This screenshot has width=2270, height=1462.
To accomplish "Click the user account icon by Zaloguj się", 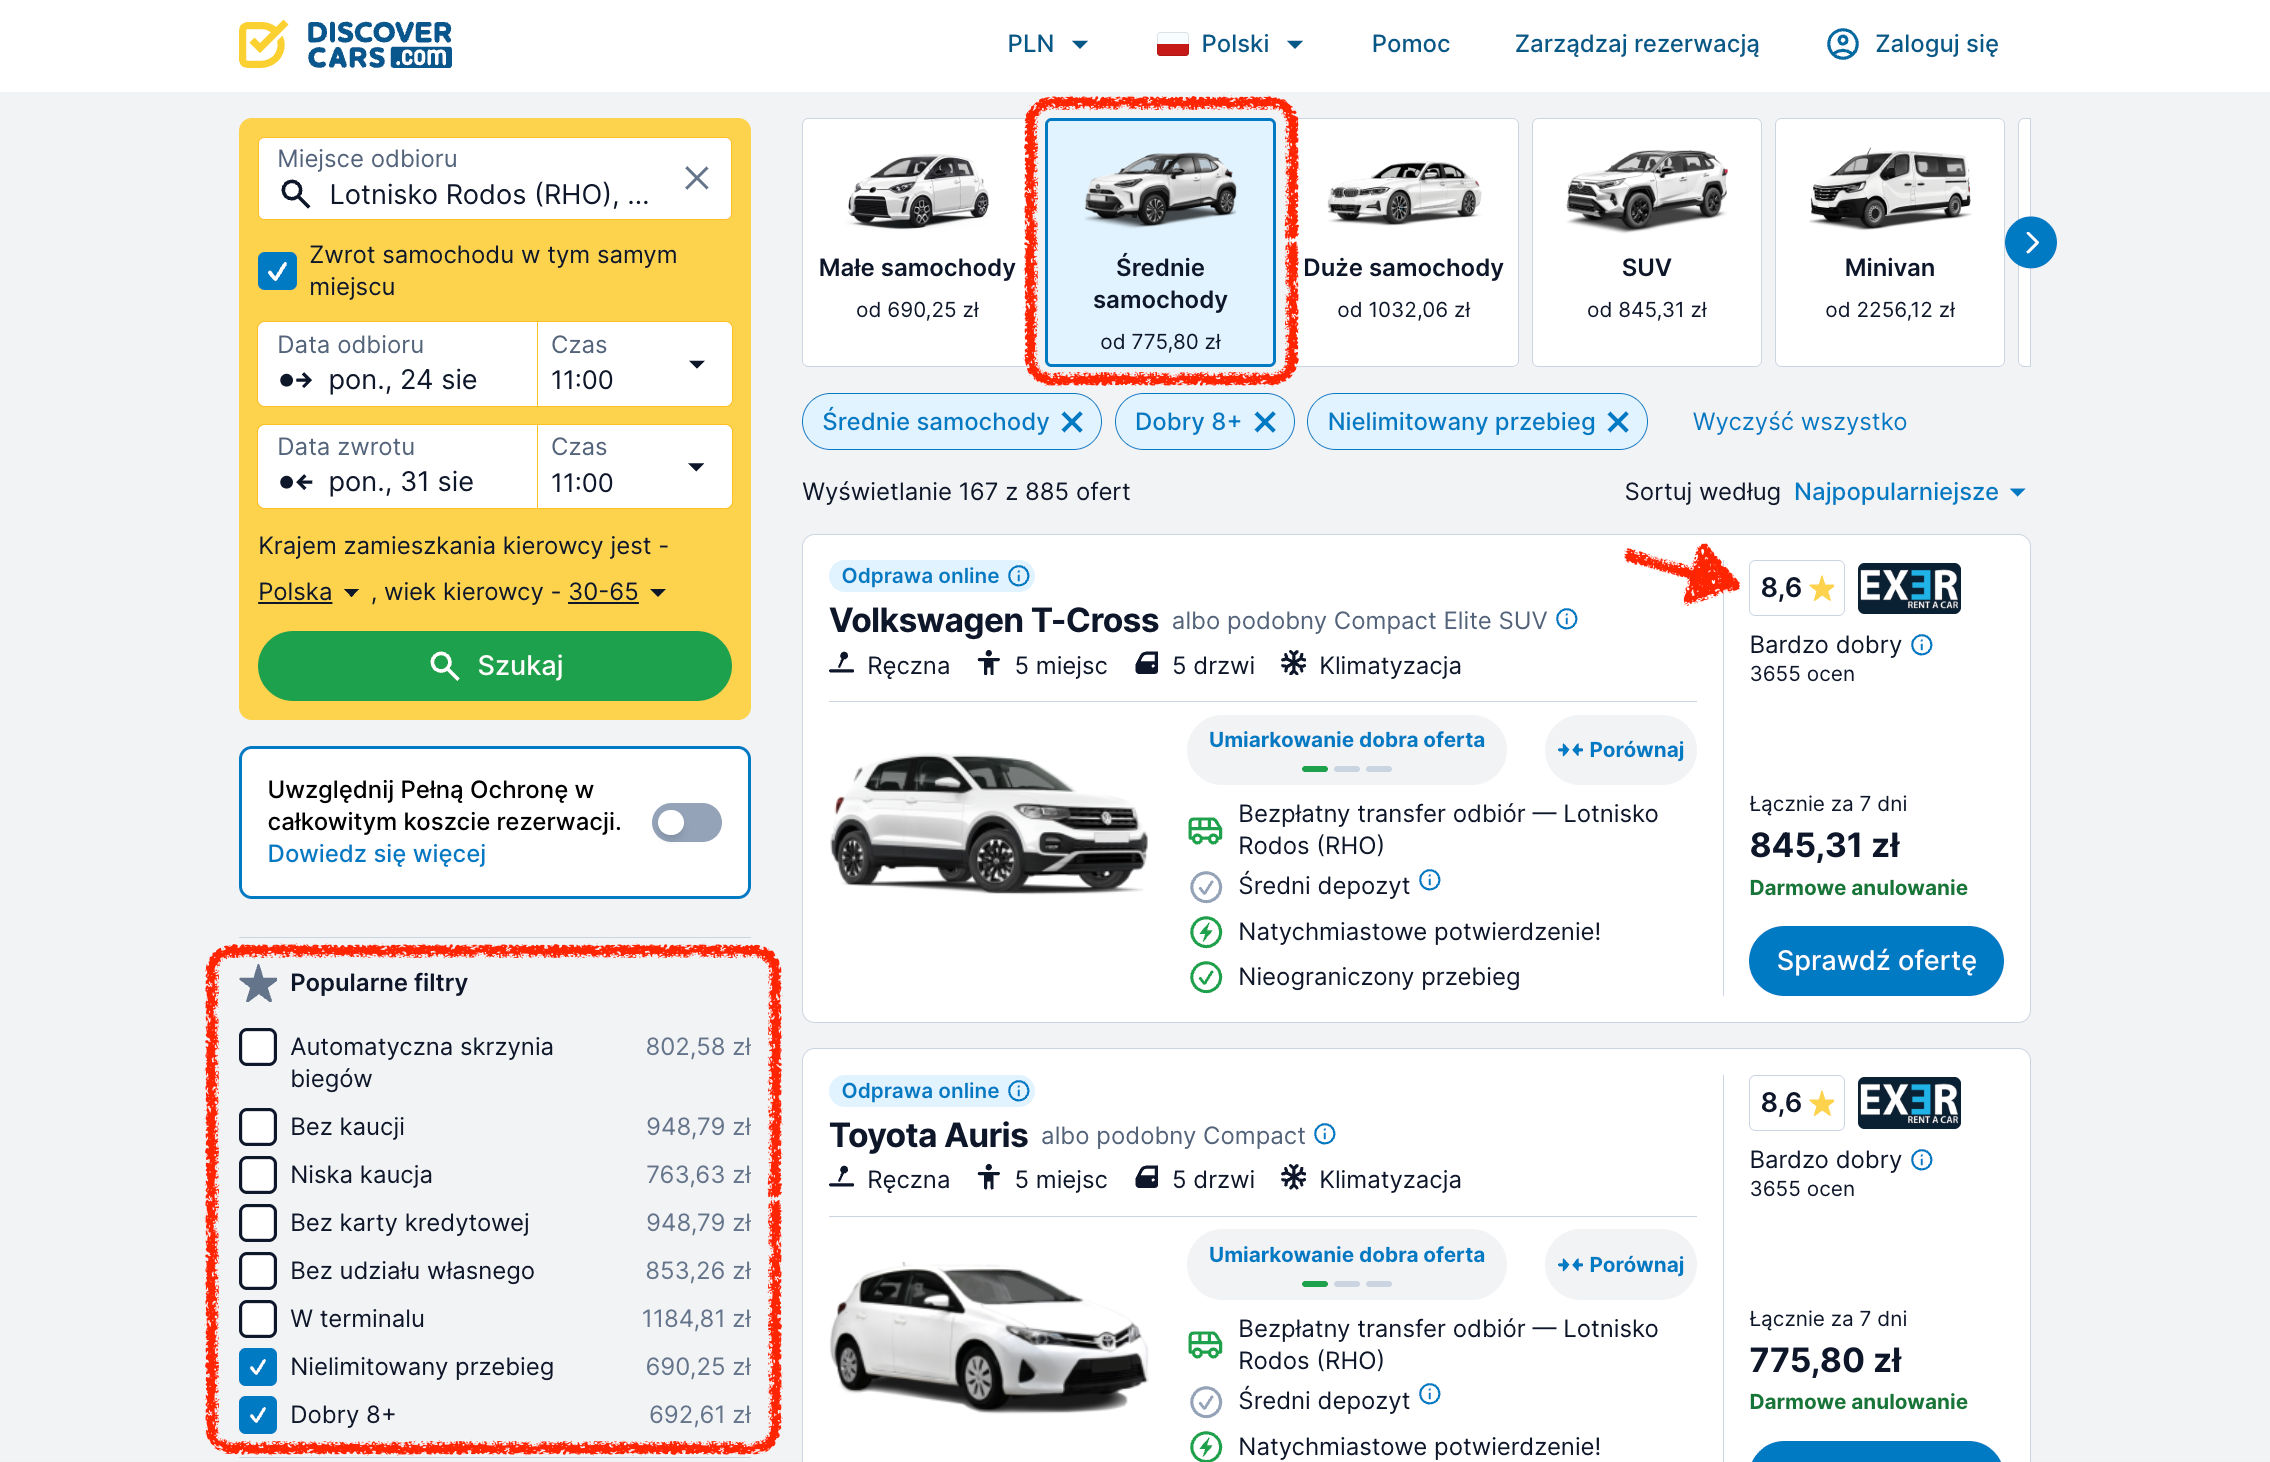I will [1842, 44].
